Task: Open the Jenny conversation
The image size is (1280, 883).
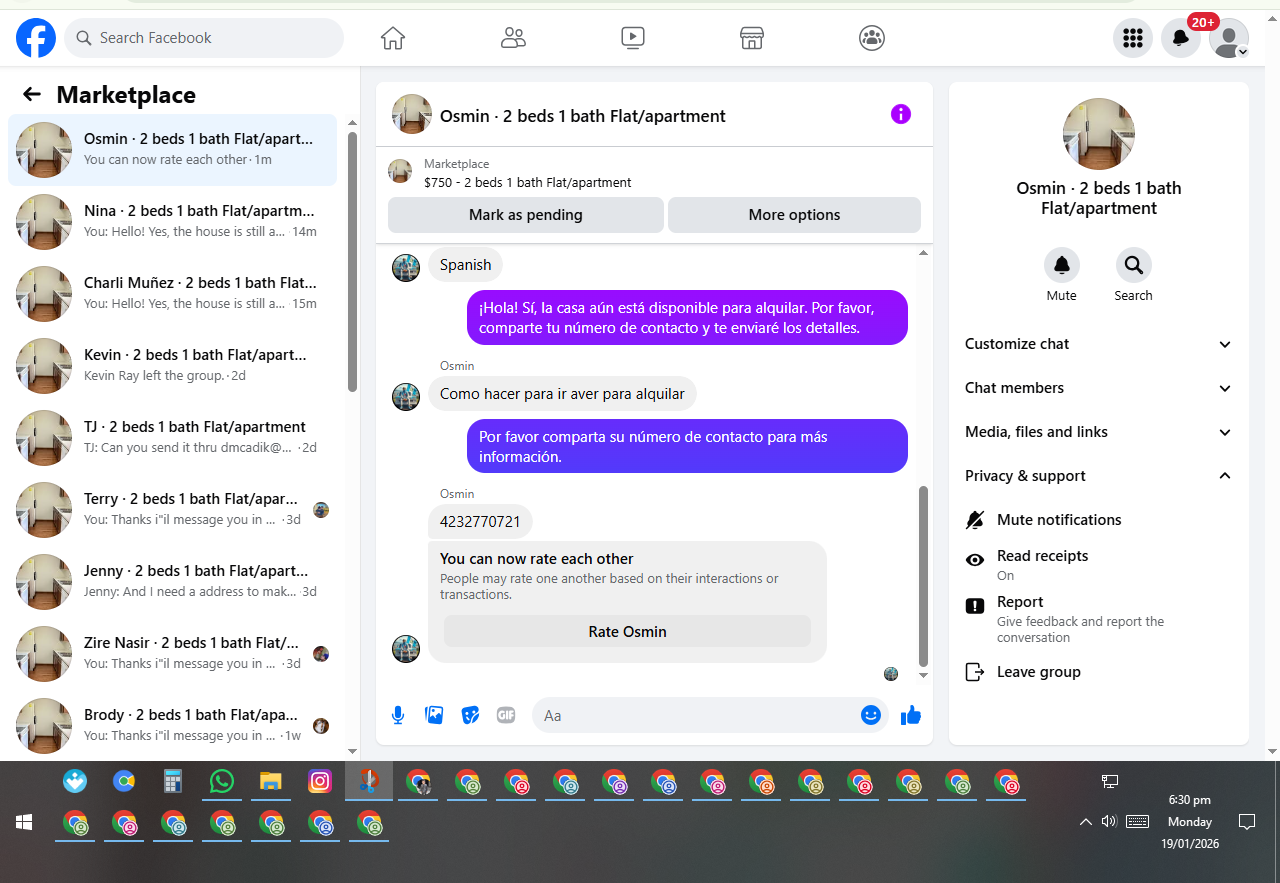Action: point(172,582)
